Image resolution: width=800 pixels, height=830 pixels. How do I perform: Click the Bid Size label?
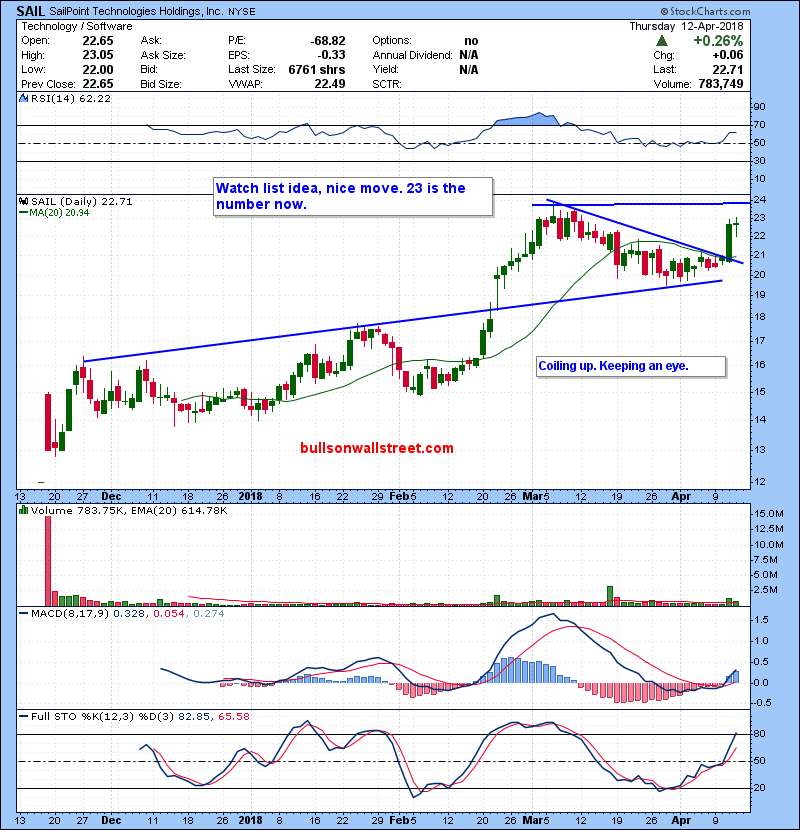(x=161, y=84)
